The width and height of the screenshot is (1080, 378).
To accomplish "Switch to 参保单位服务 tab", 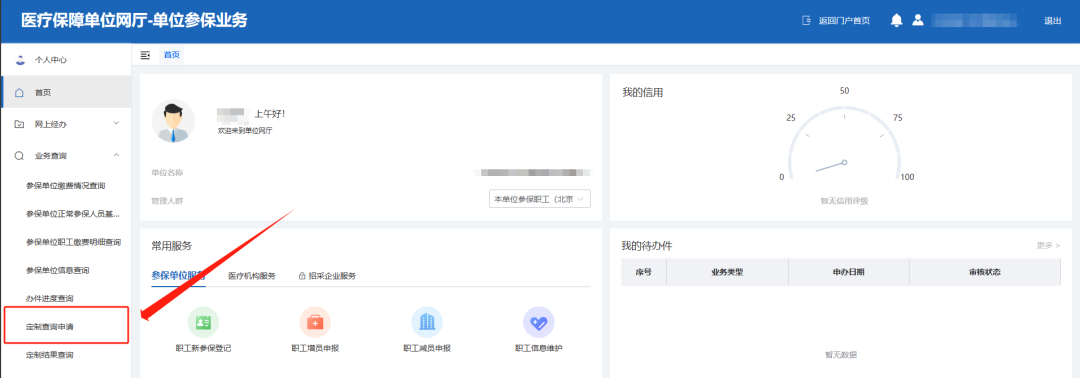I will tap(178, 276).
